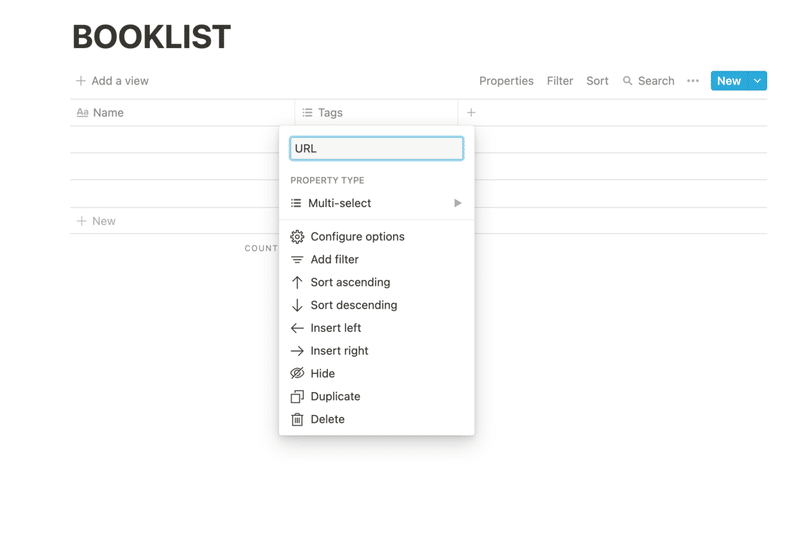Click the Sort ascending arrow icon
The width and height of the screenshot is (800, 554).
(x=297, y=283)
